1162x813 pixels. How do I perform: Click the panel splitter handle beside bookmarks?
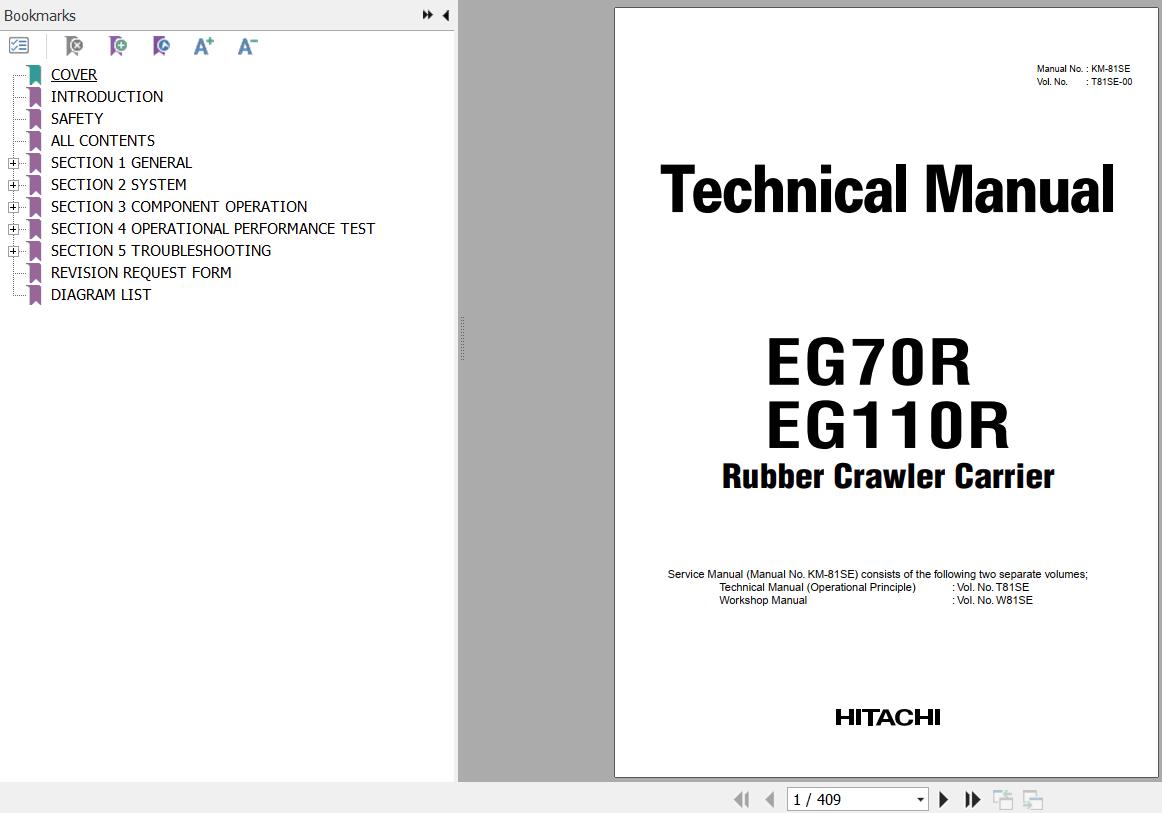coord(462,338)
